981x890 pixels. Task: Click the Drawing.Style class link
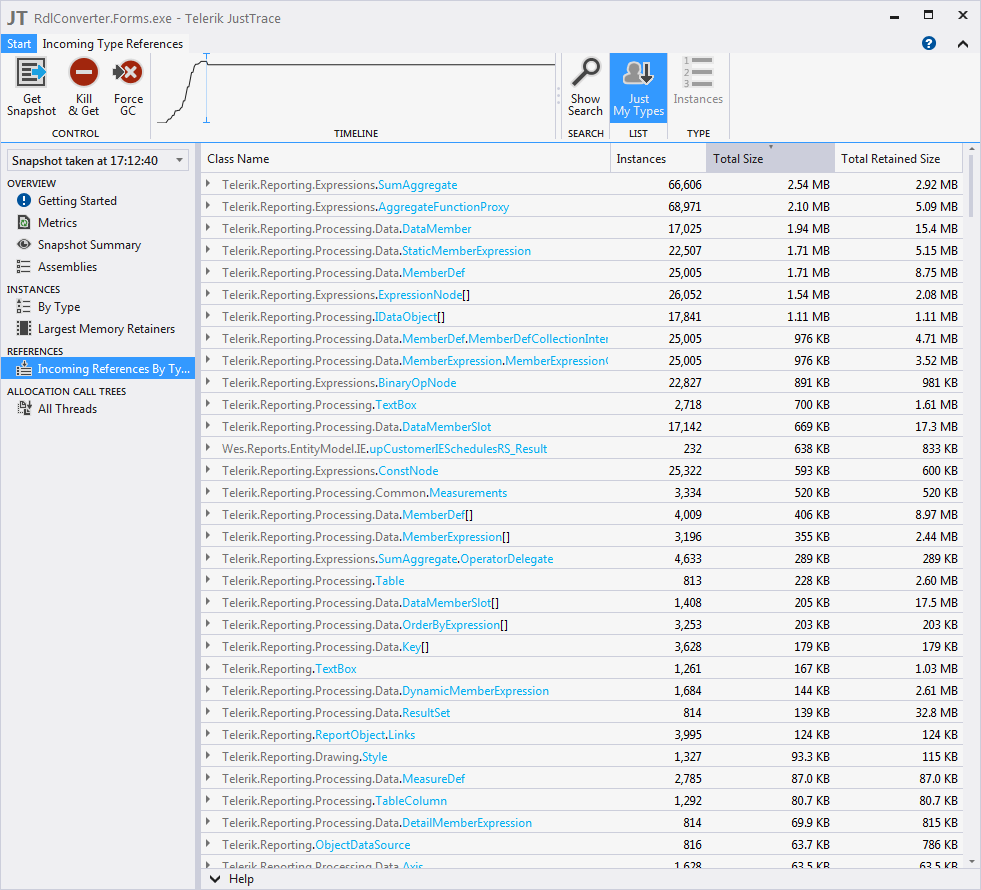point(375,757)
